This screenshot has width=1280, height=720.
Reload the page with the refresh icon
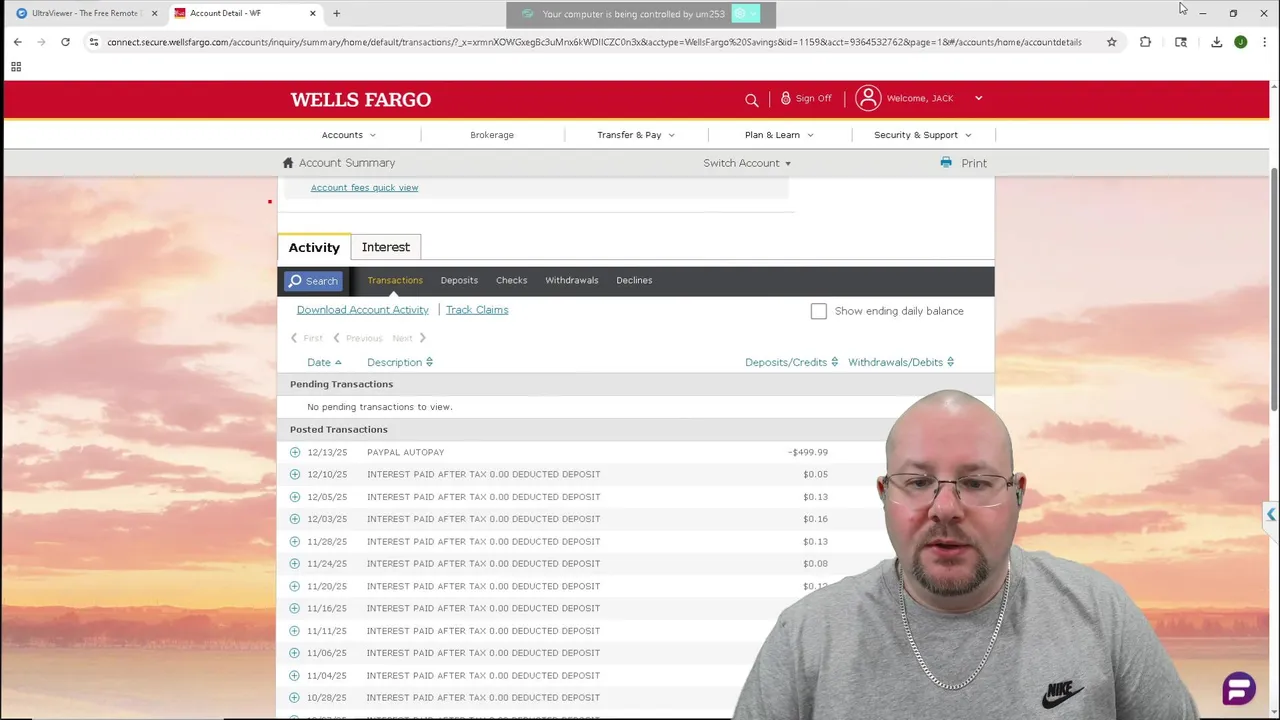click(x=65, y=42)
